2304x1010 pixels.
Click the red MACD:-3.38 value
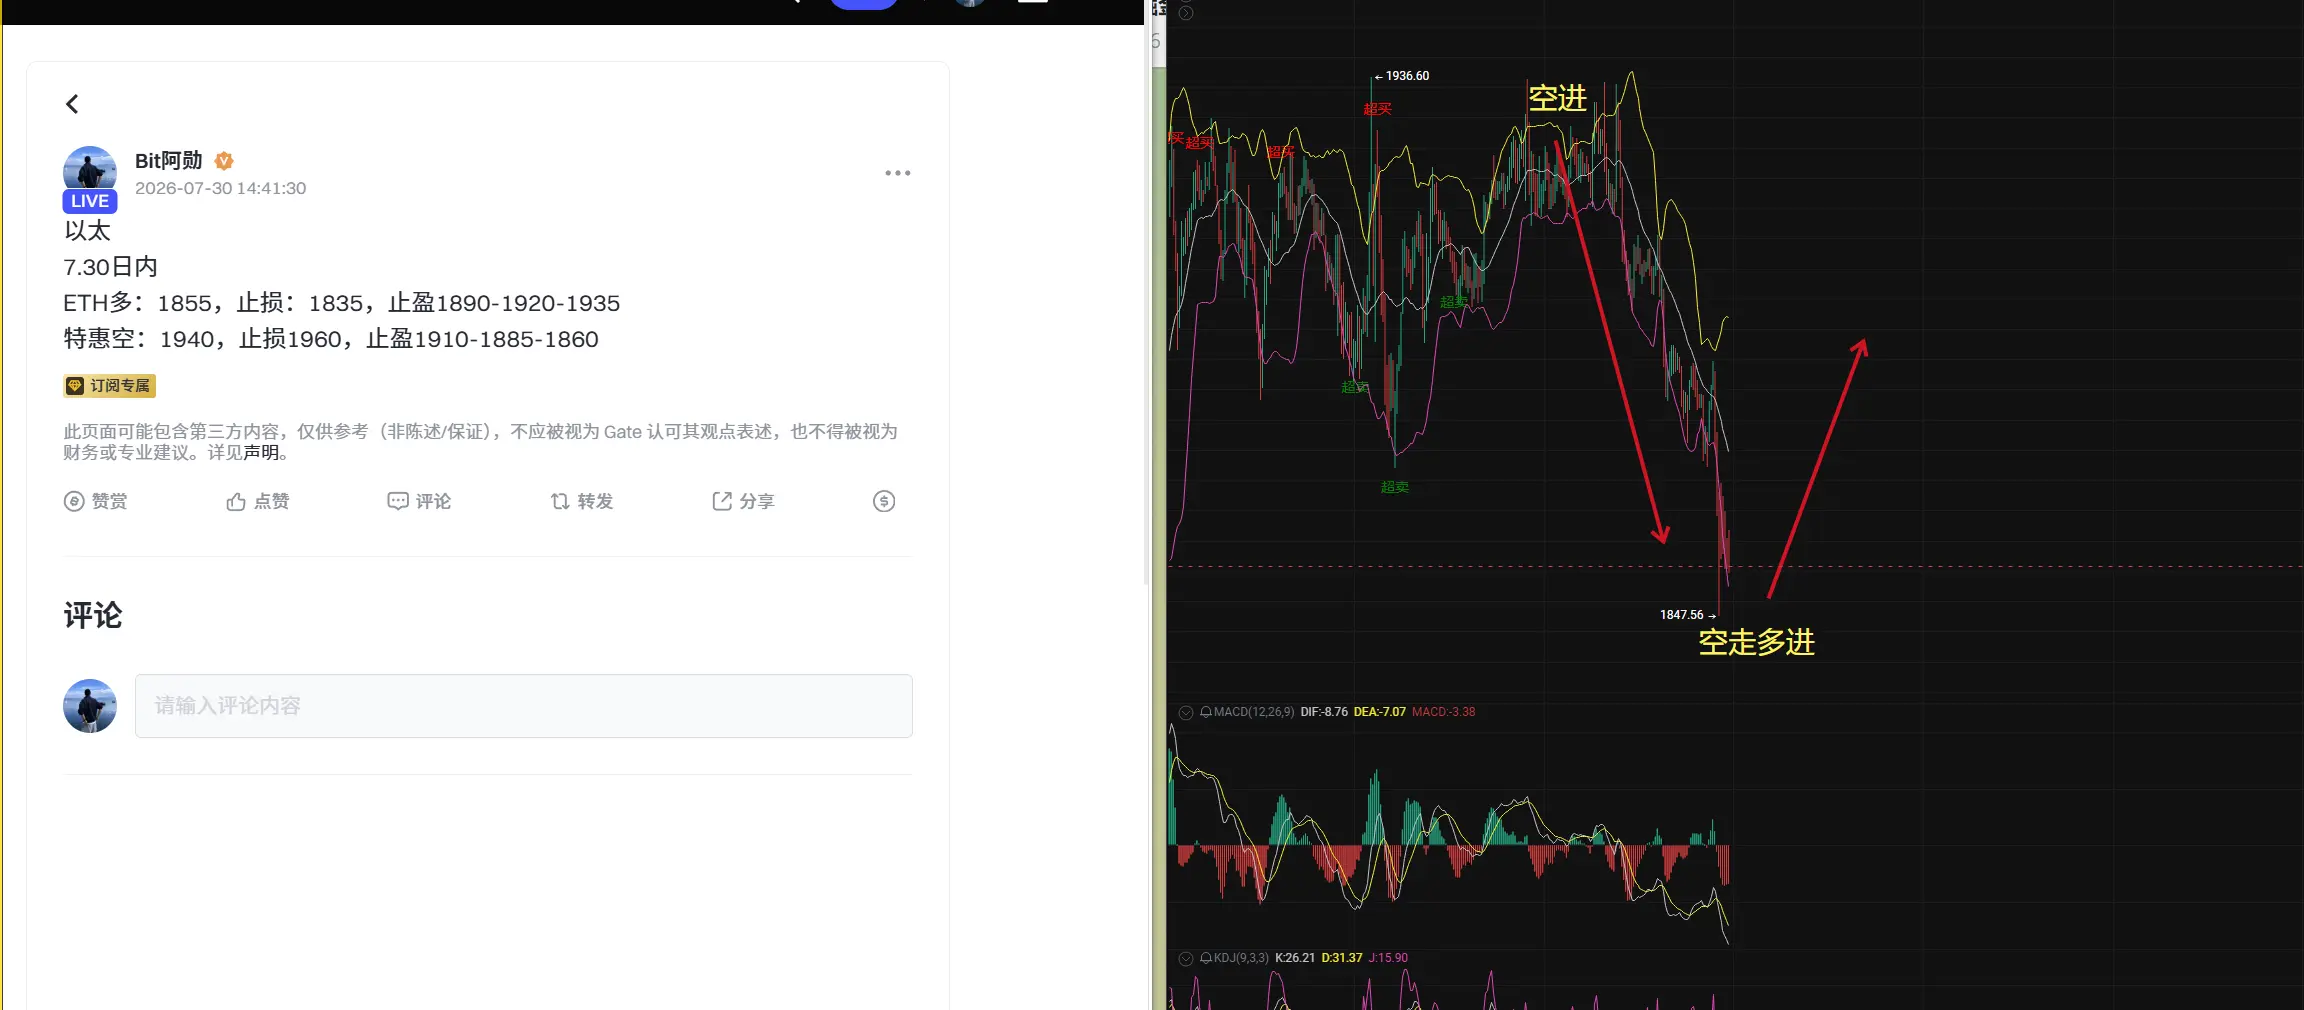(1444, 712)
